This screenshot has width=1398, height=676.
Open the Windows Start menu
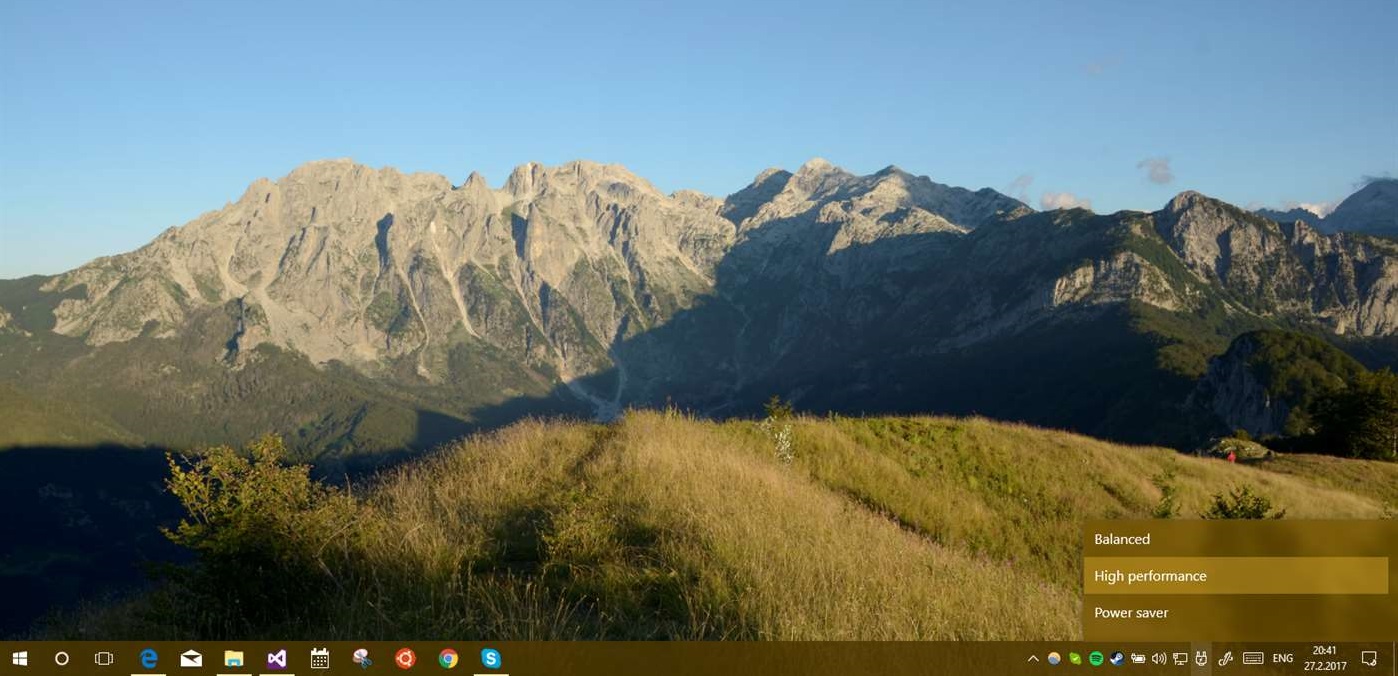tap(19, 658)
